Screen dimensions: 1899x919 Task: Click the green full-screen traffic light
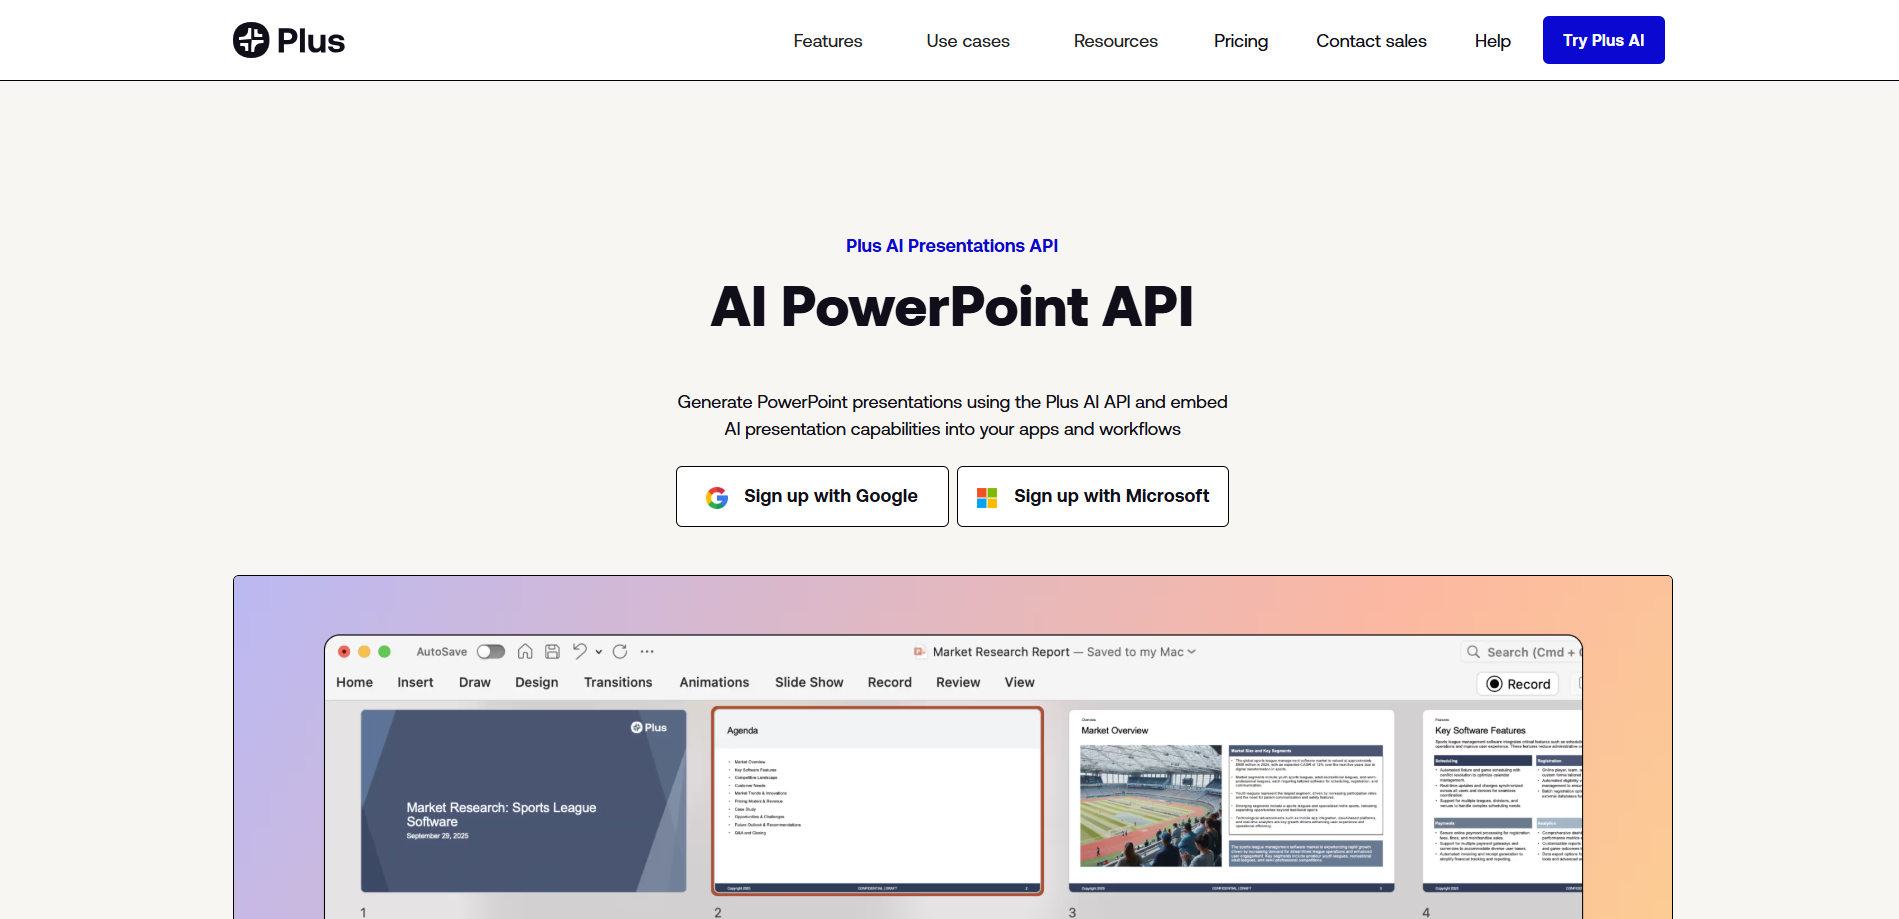(x=386, y=651)
